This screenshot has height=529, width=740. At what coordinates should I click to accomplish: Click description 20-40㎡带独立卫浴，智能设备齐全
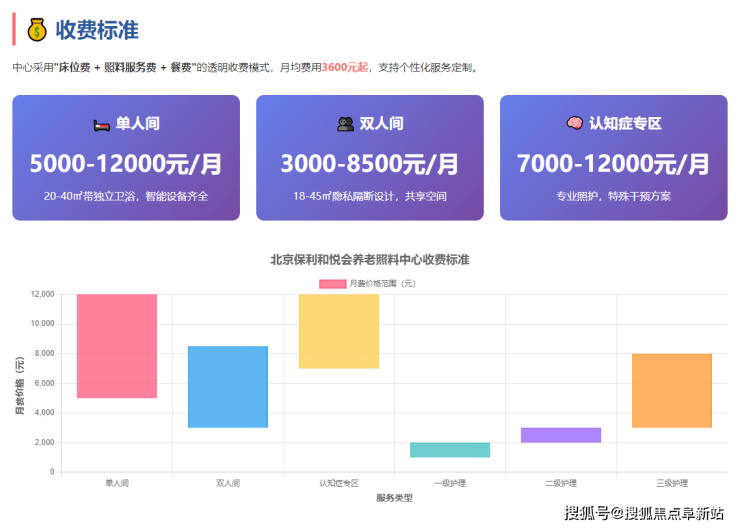click(x=126, y=196)
